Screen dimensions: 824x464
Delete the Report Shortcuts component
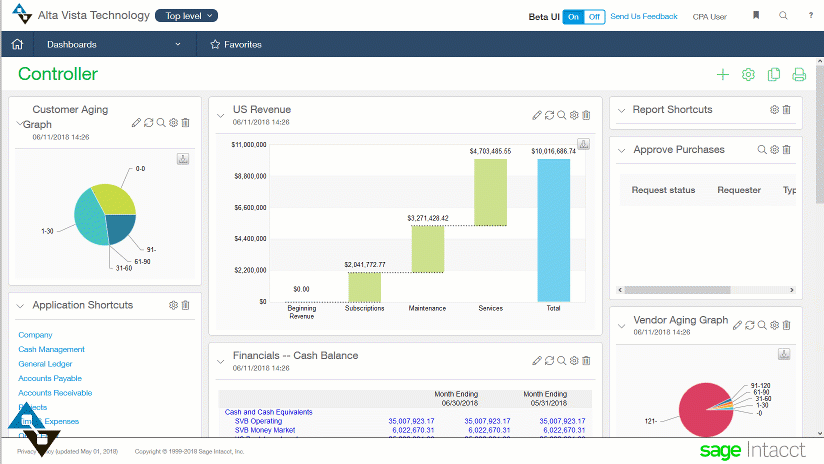click(787, 109)
